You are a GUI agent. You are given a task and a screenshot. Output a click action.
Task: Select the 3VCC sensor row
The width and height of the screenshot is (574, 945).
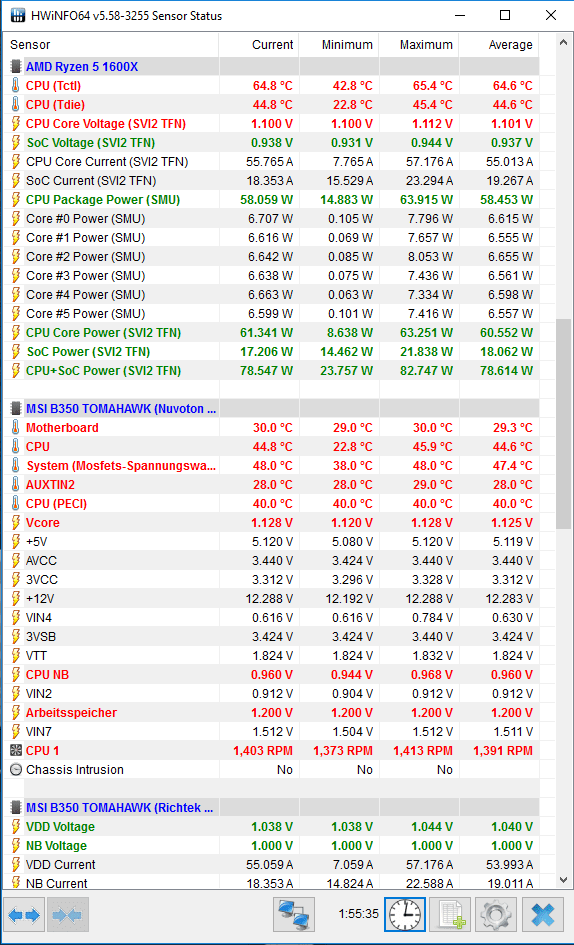pyautogui.click(x=271, y=580)
